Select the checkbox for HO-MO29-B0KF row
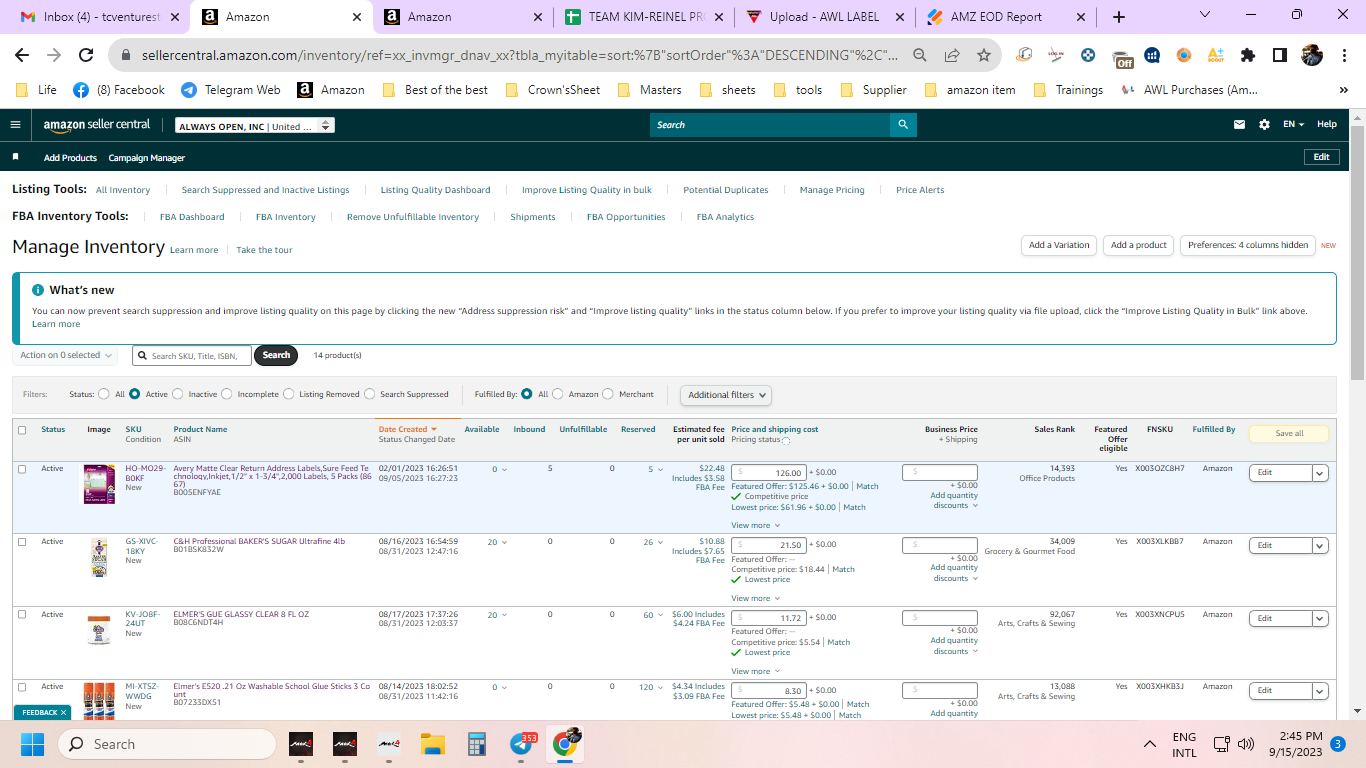Screen dimensions: 1366x768 [x=22, y=469]
